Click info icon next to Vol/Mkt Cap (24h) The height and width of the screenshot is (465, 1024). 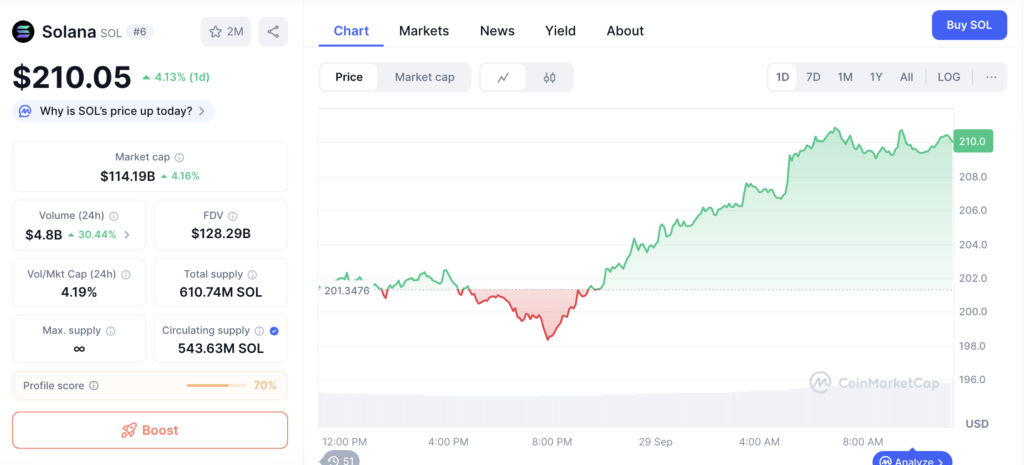(126, 275)
